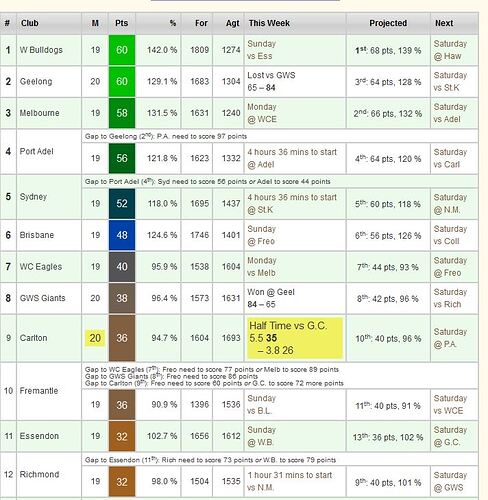Image resolution: width=488 pixels, height=500 pixels.
Task: Select the yellow Half Time vs G.C. box
Action: point(295,338)
